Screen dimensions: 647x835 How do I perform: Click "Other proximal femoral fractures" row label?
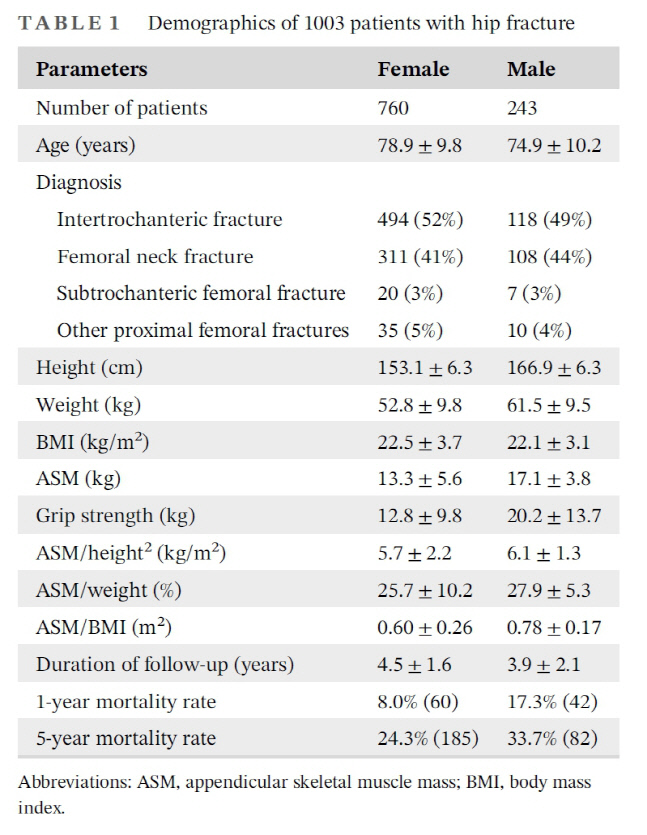203,330
